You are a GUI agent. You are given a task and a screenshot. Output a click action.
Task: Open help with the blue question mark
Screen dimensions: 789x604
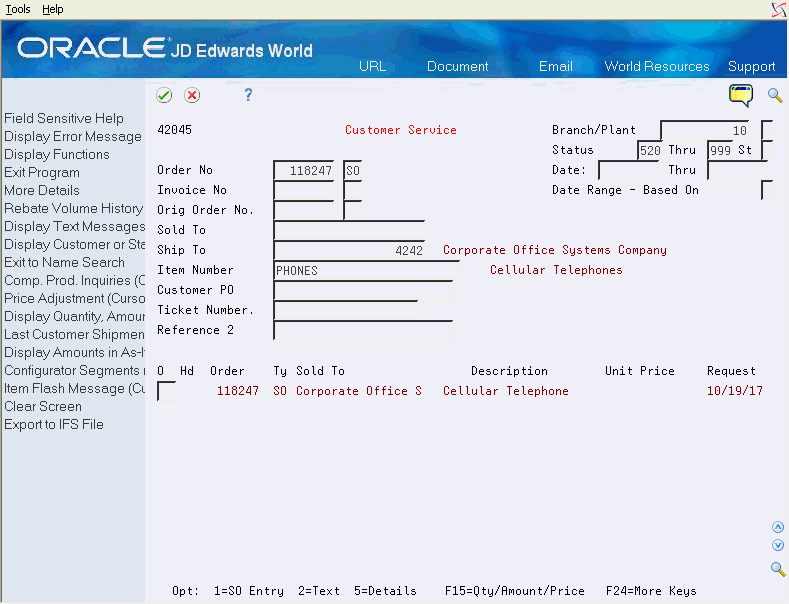point(248,95)
